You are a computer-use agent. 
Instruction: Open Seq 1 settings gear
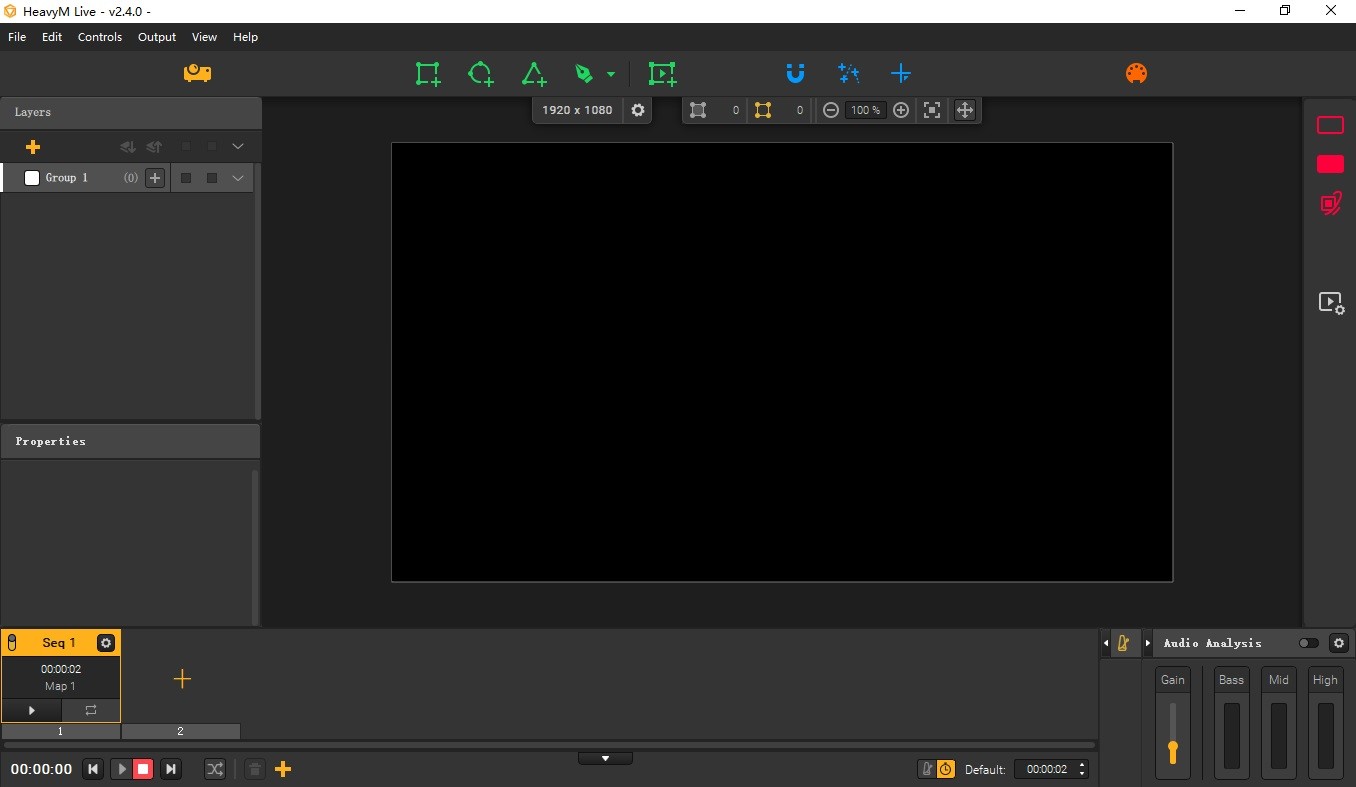tap(106, 643)
